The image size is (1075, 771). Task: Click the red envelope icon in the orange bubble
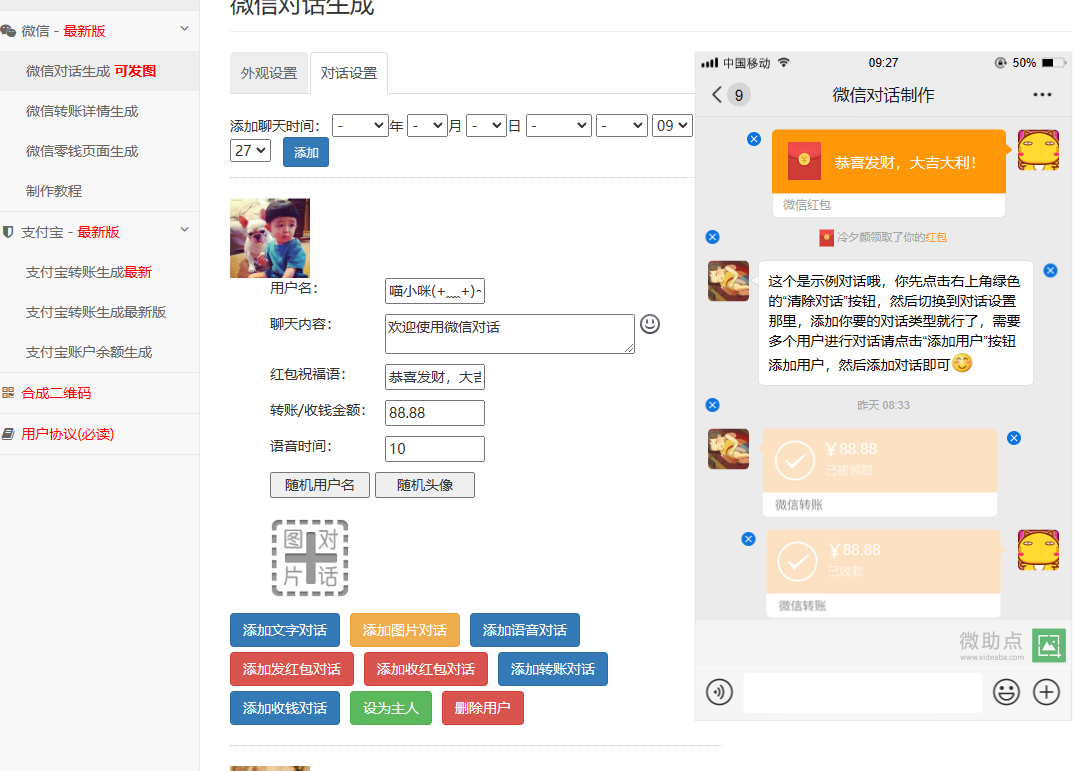804,161
